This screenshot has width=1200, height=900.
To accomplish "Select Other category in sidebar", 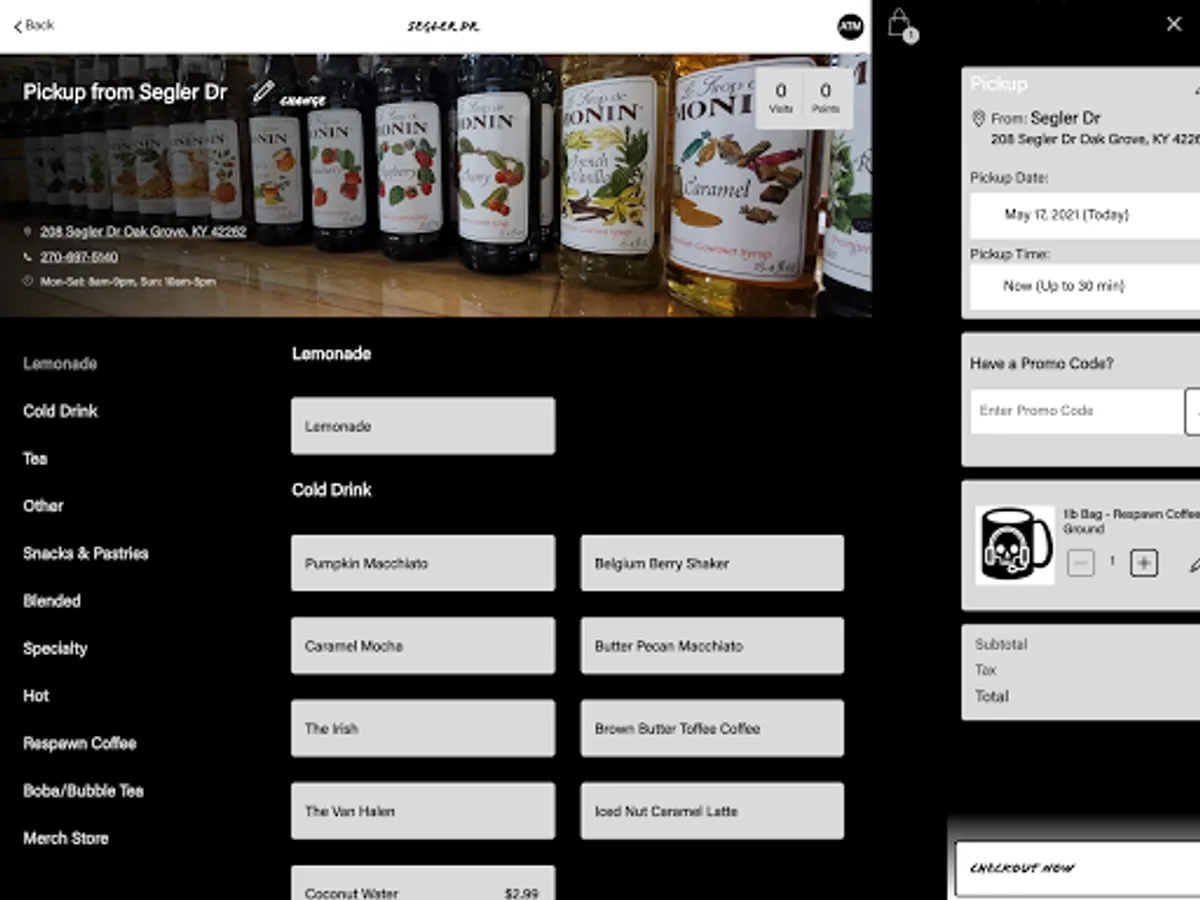I will pyautogui.click(x=43, y=506).
